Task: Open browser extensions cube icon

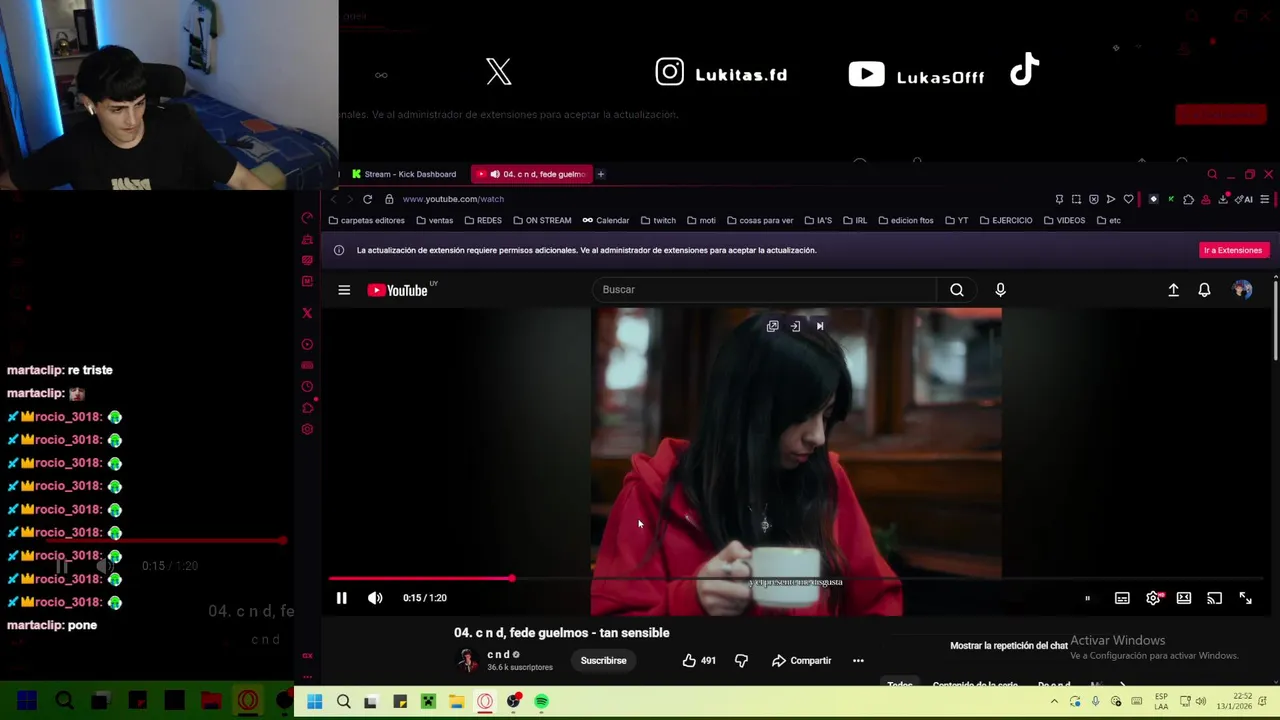Action: point(1188,199)
